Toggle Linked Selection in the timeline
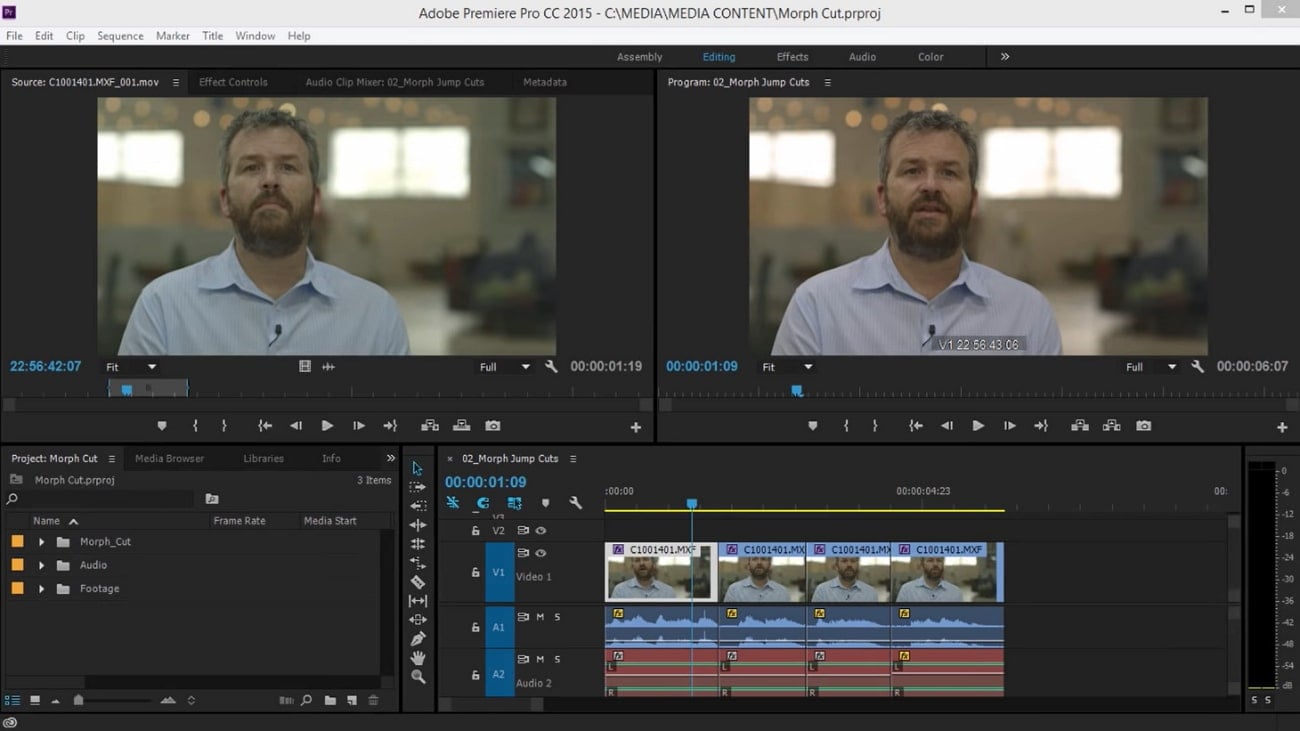 [514, 503]
